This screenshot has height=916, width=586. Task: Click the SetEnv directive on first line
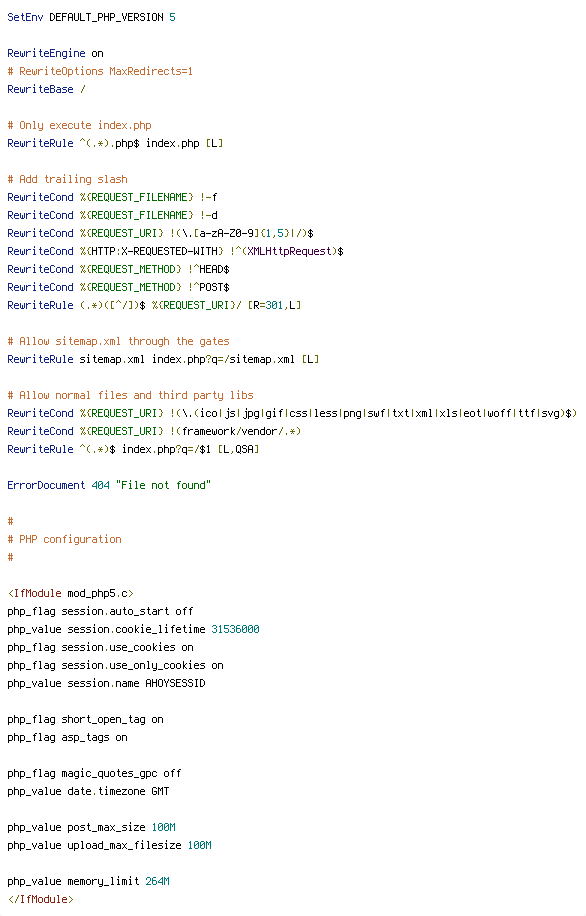pos(25,18)
